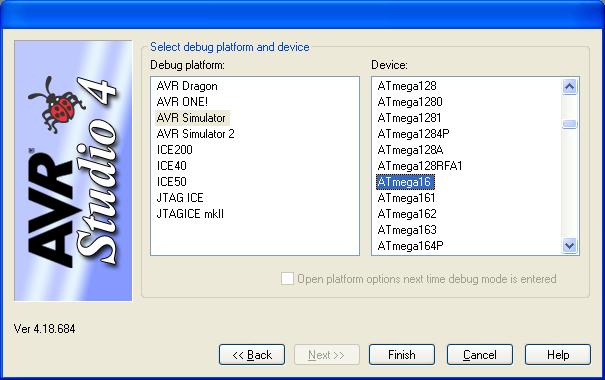Toggle Open platform options checkbox
This screenshot has width=605, height=380.
287,279
